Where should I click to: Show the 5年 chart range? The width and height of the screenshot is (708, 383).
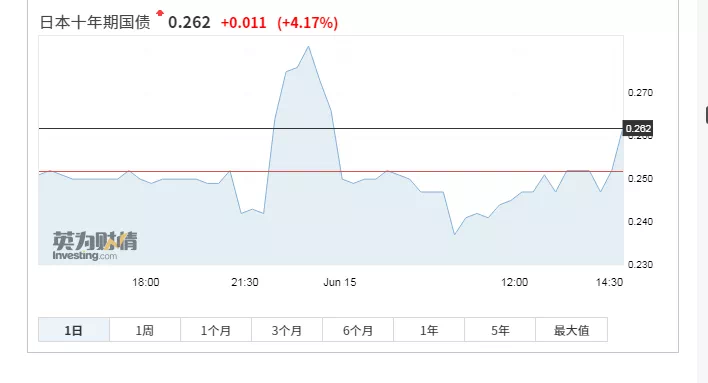click(500, 330)
